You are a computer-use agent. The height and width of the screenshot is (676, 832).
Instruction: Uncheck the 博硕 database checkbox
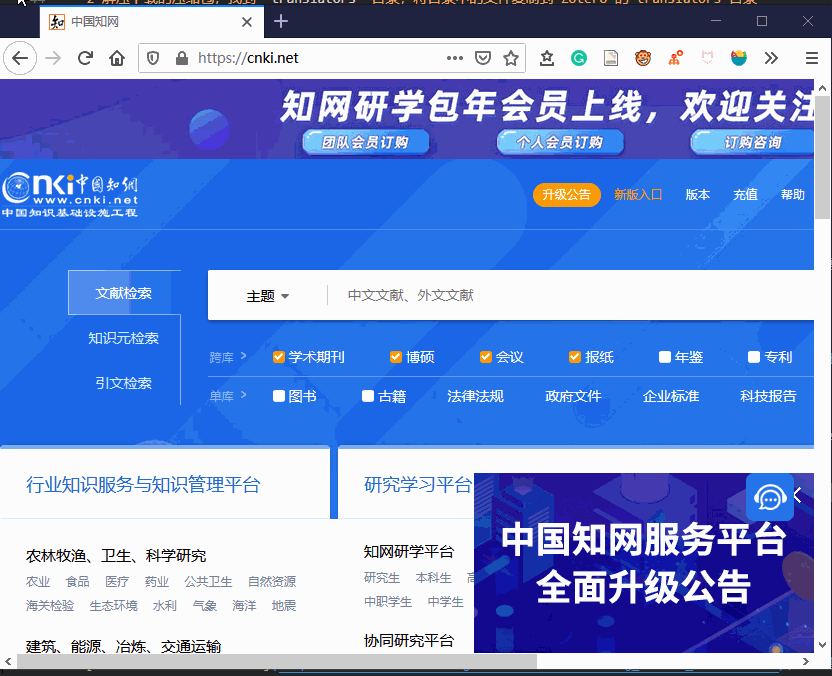tap(396, 357)
